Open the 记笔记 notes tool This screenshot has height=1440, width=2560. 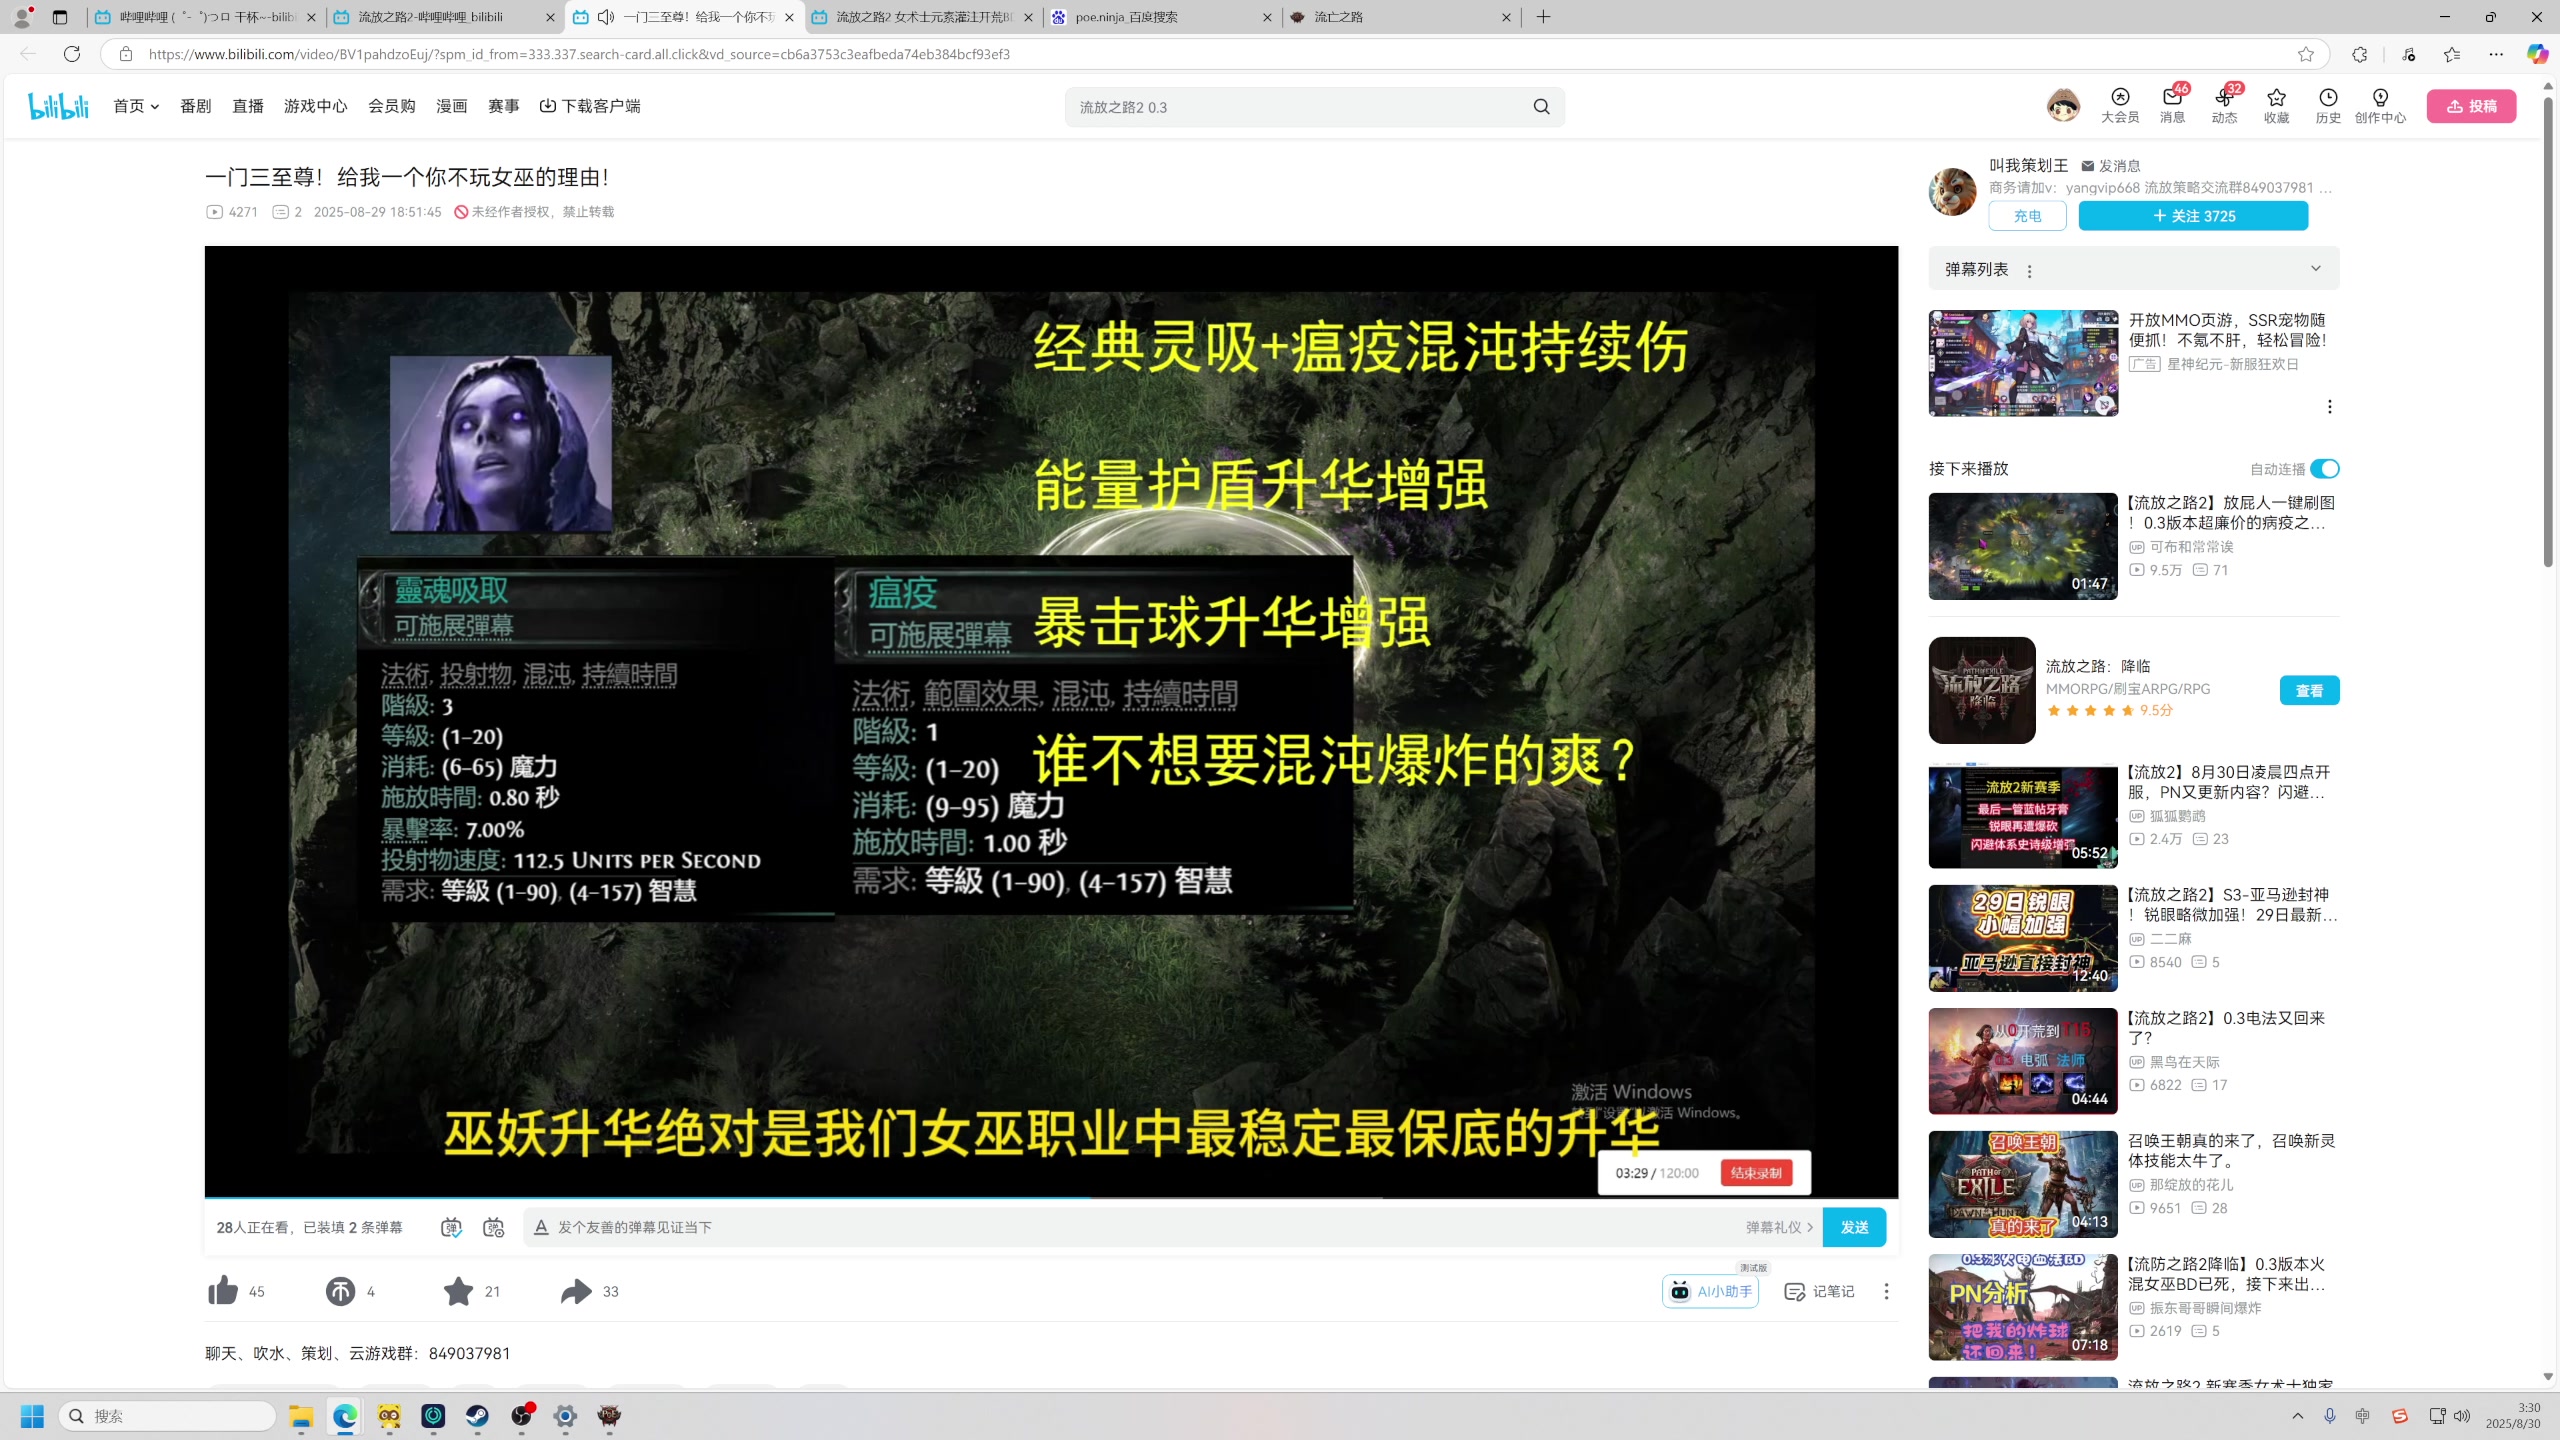pyautogui.click(x=1819, y=1291)
